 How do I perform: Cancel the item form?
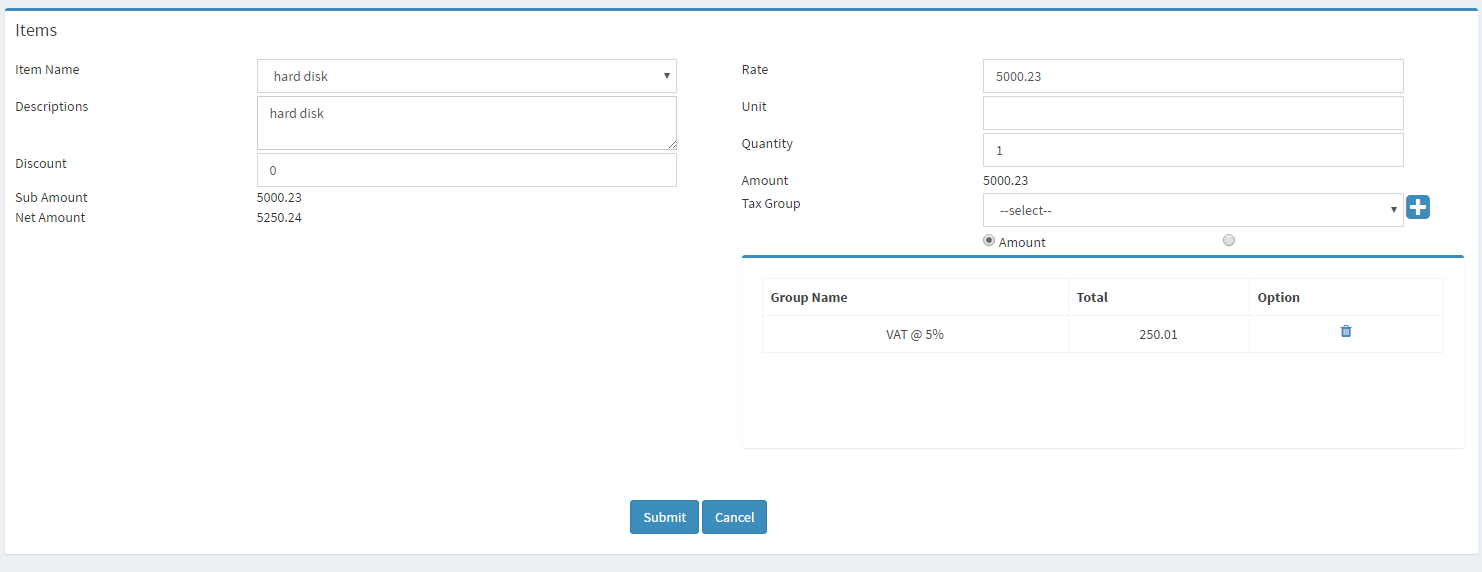pos(734,517)
